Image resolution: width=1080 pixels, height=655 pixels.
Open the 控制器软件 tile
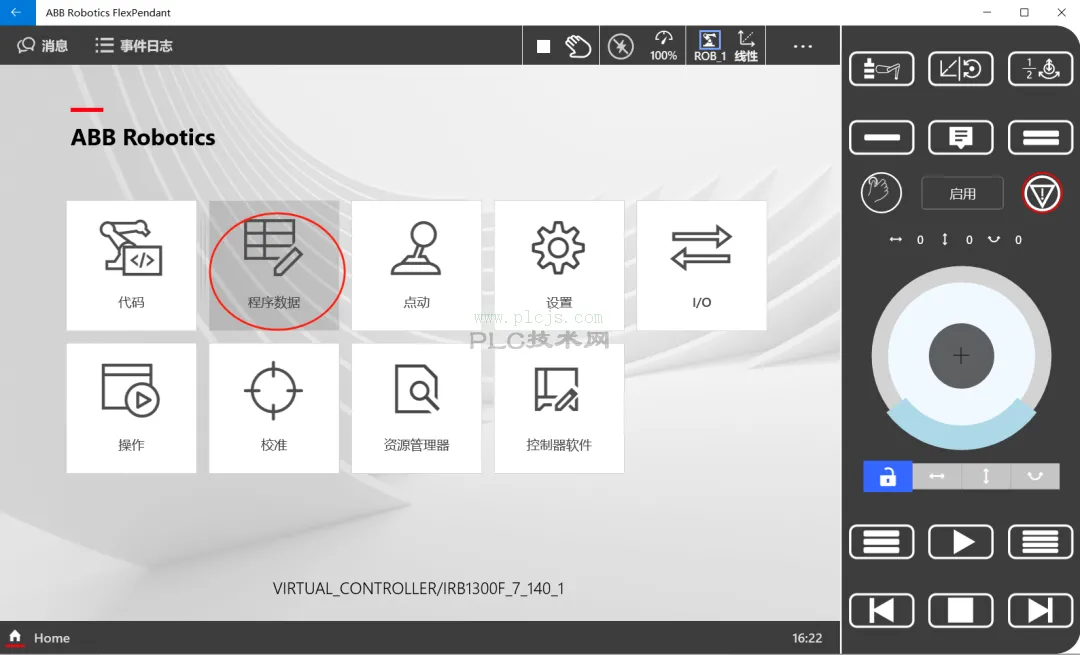[559, 408]
